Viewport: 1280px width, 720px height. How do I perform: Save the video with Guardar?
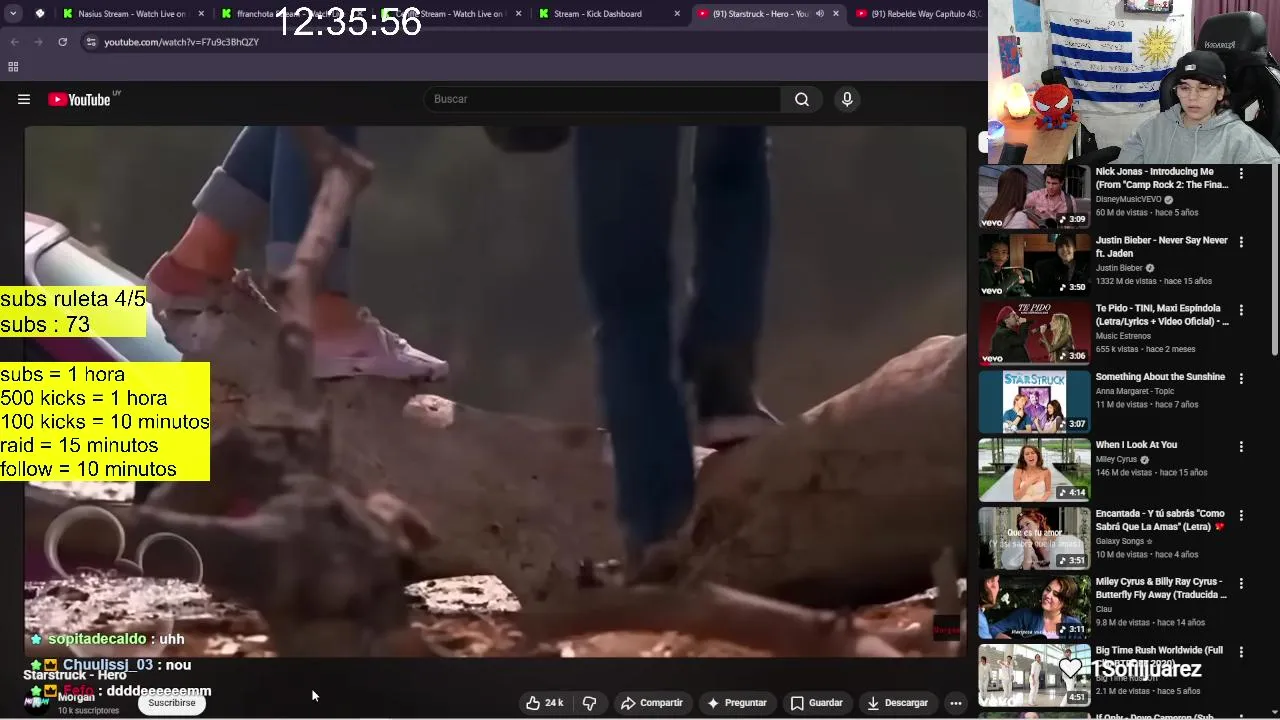click(817, 703)
